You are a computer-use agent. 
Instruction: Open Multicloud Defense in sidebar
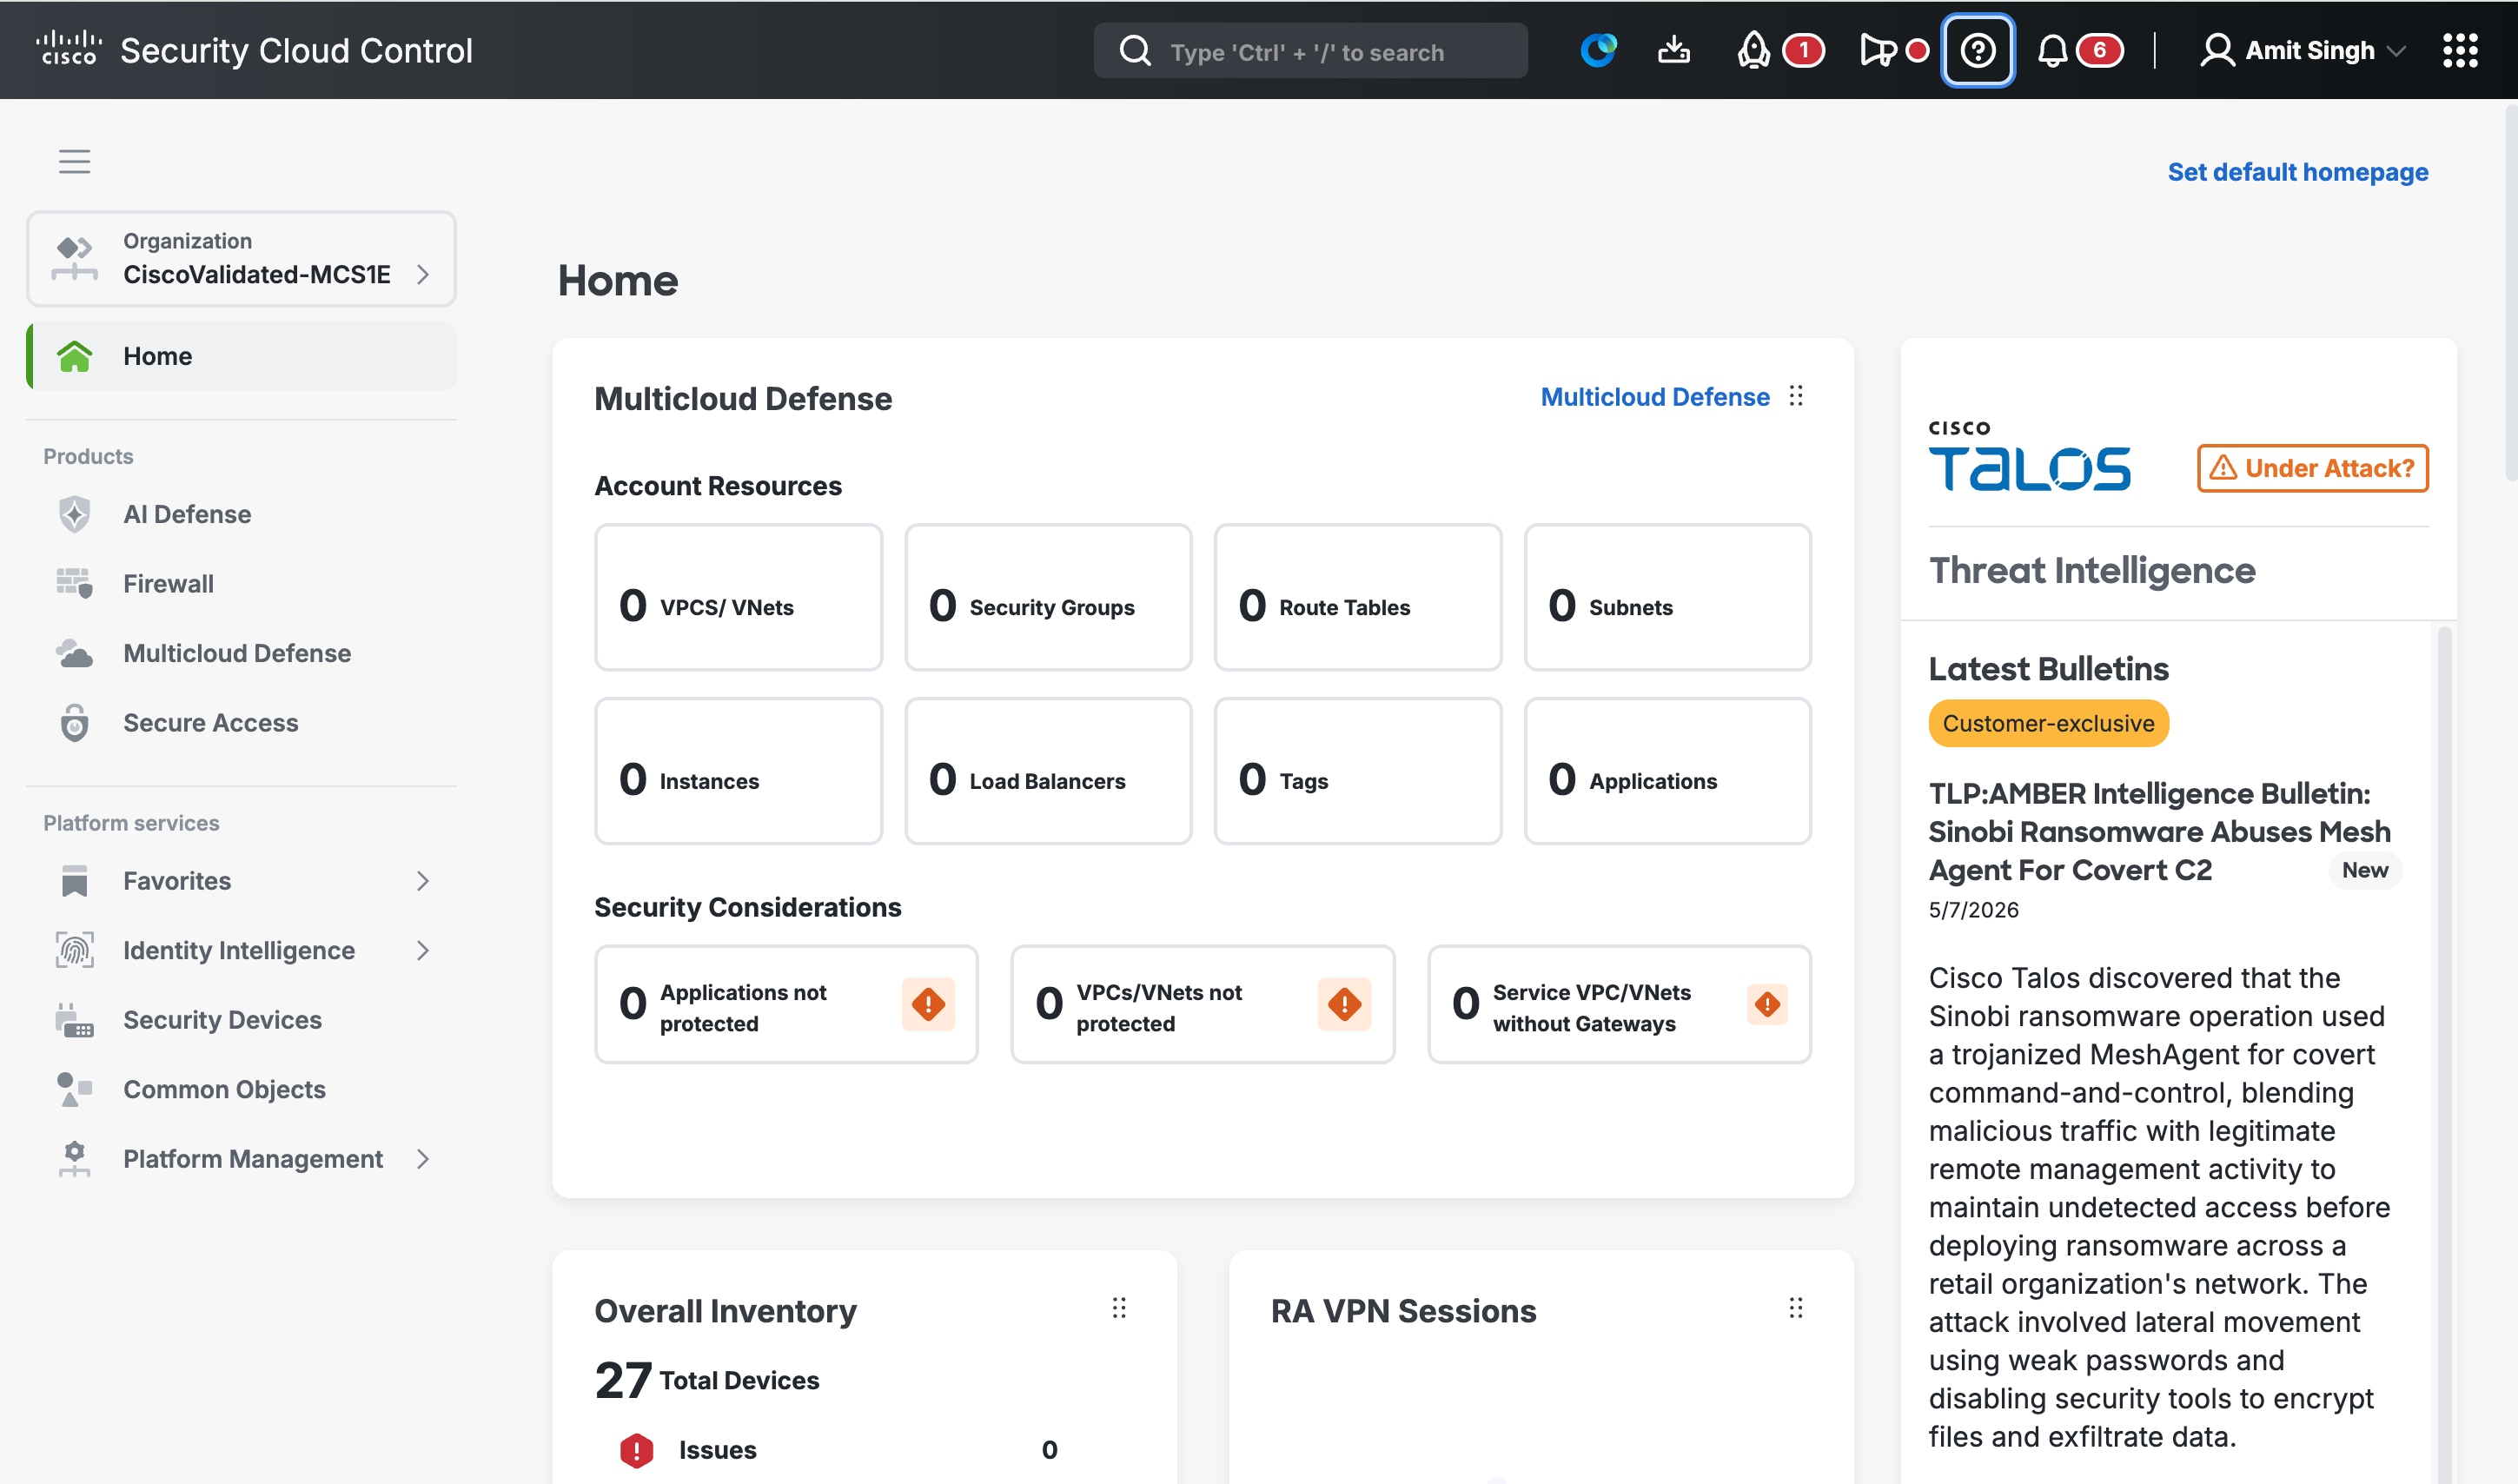click(241, 653)
